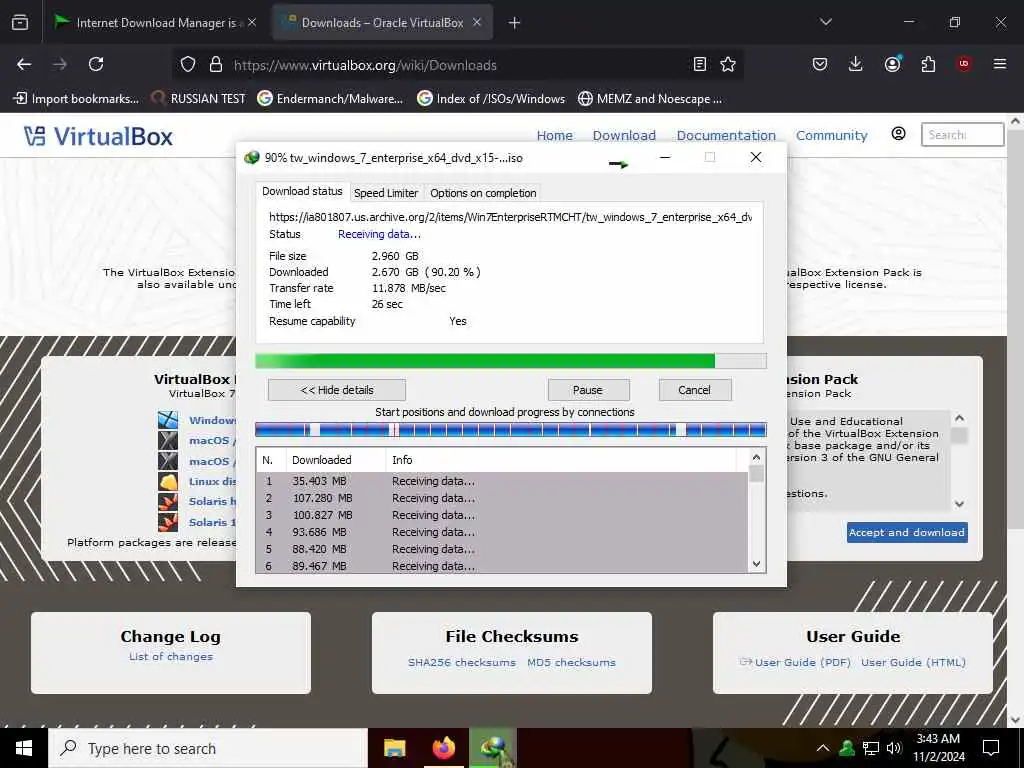Bookmark this page with the star icon
Screen dimensions: 1024x768
pyautogui.click(x=728, y=64)
